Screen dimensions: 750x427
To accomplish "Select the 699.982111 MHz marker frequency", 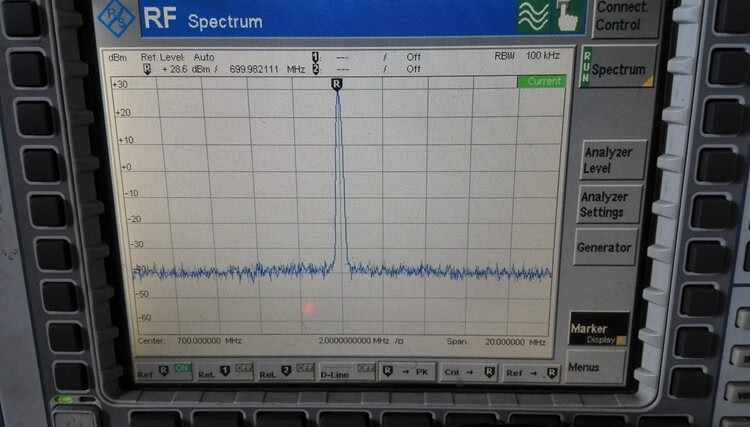I will tap(267, 69).
